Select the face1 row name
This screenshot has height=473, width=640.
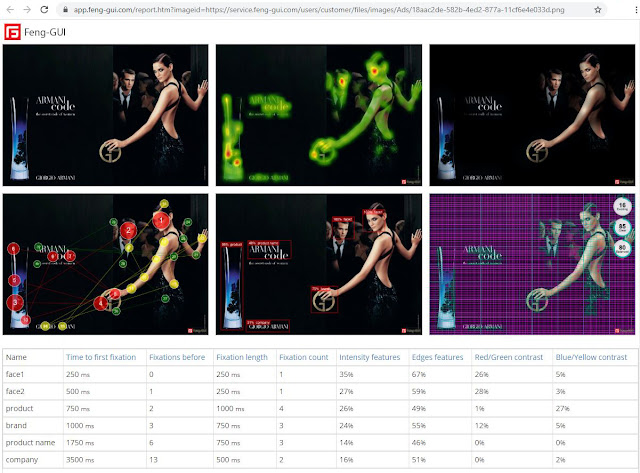tap(15, 374)
